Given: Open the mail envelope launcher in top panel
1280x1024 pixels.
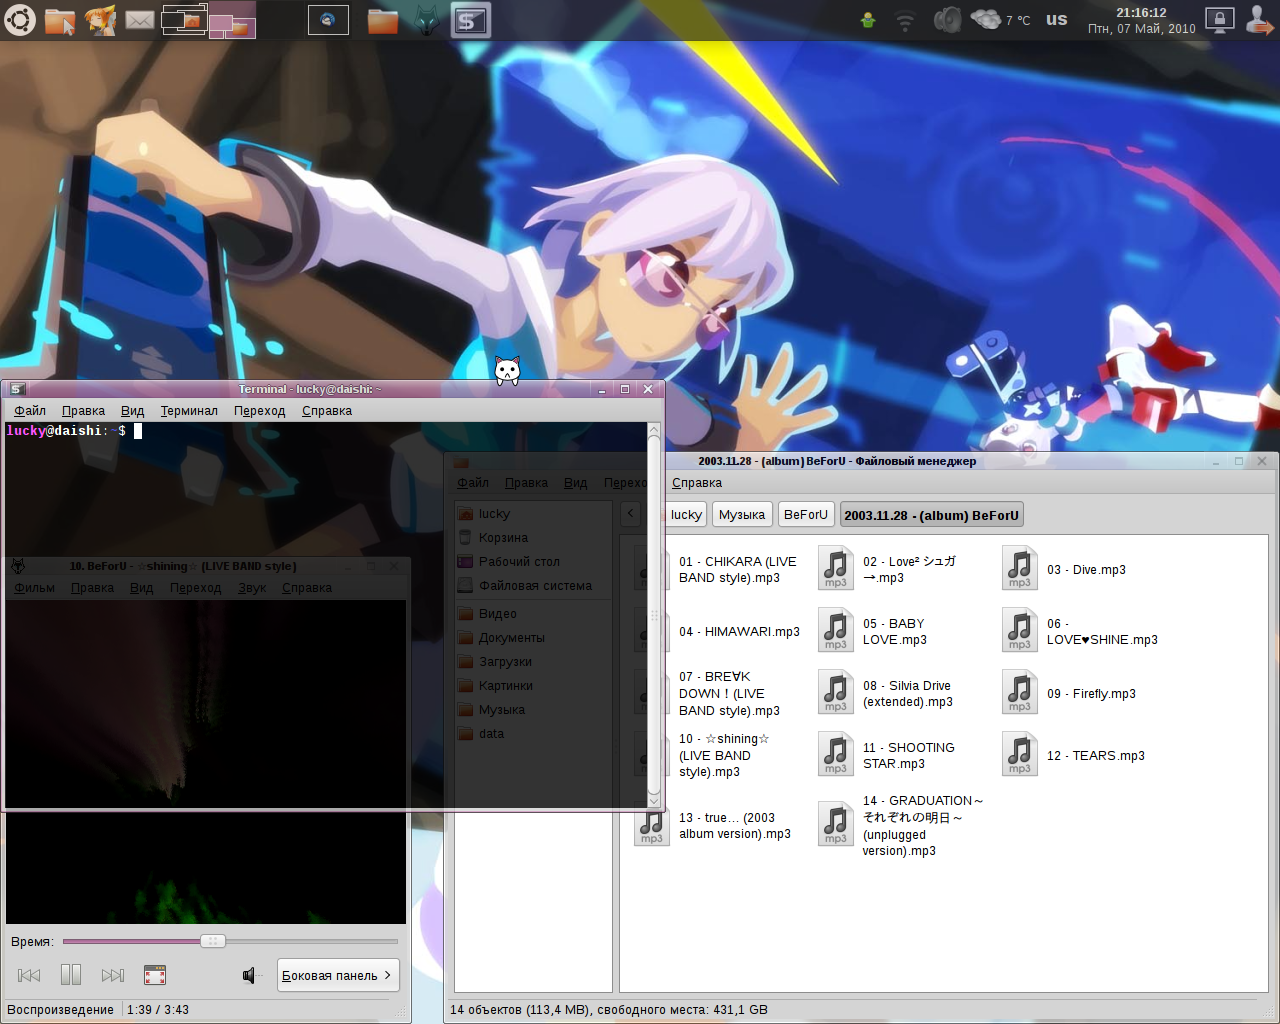Looking at the screenshot, I should tap(140, 20).
